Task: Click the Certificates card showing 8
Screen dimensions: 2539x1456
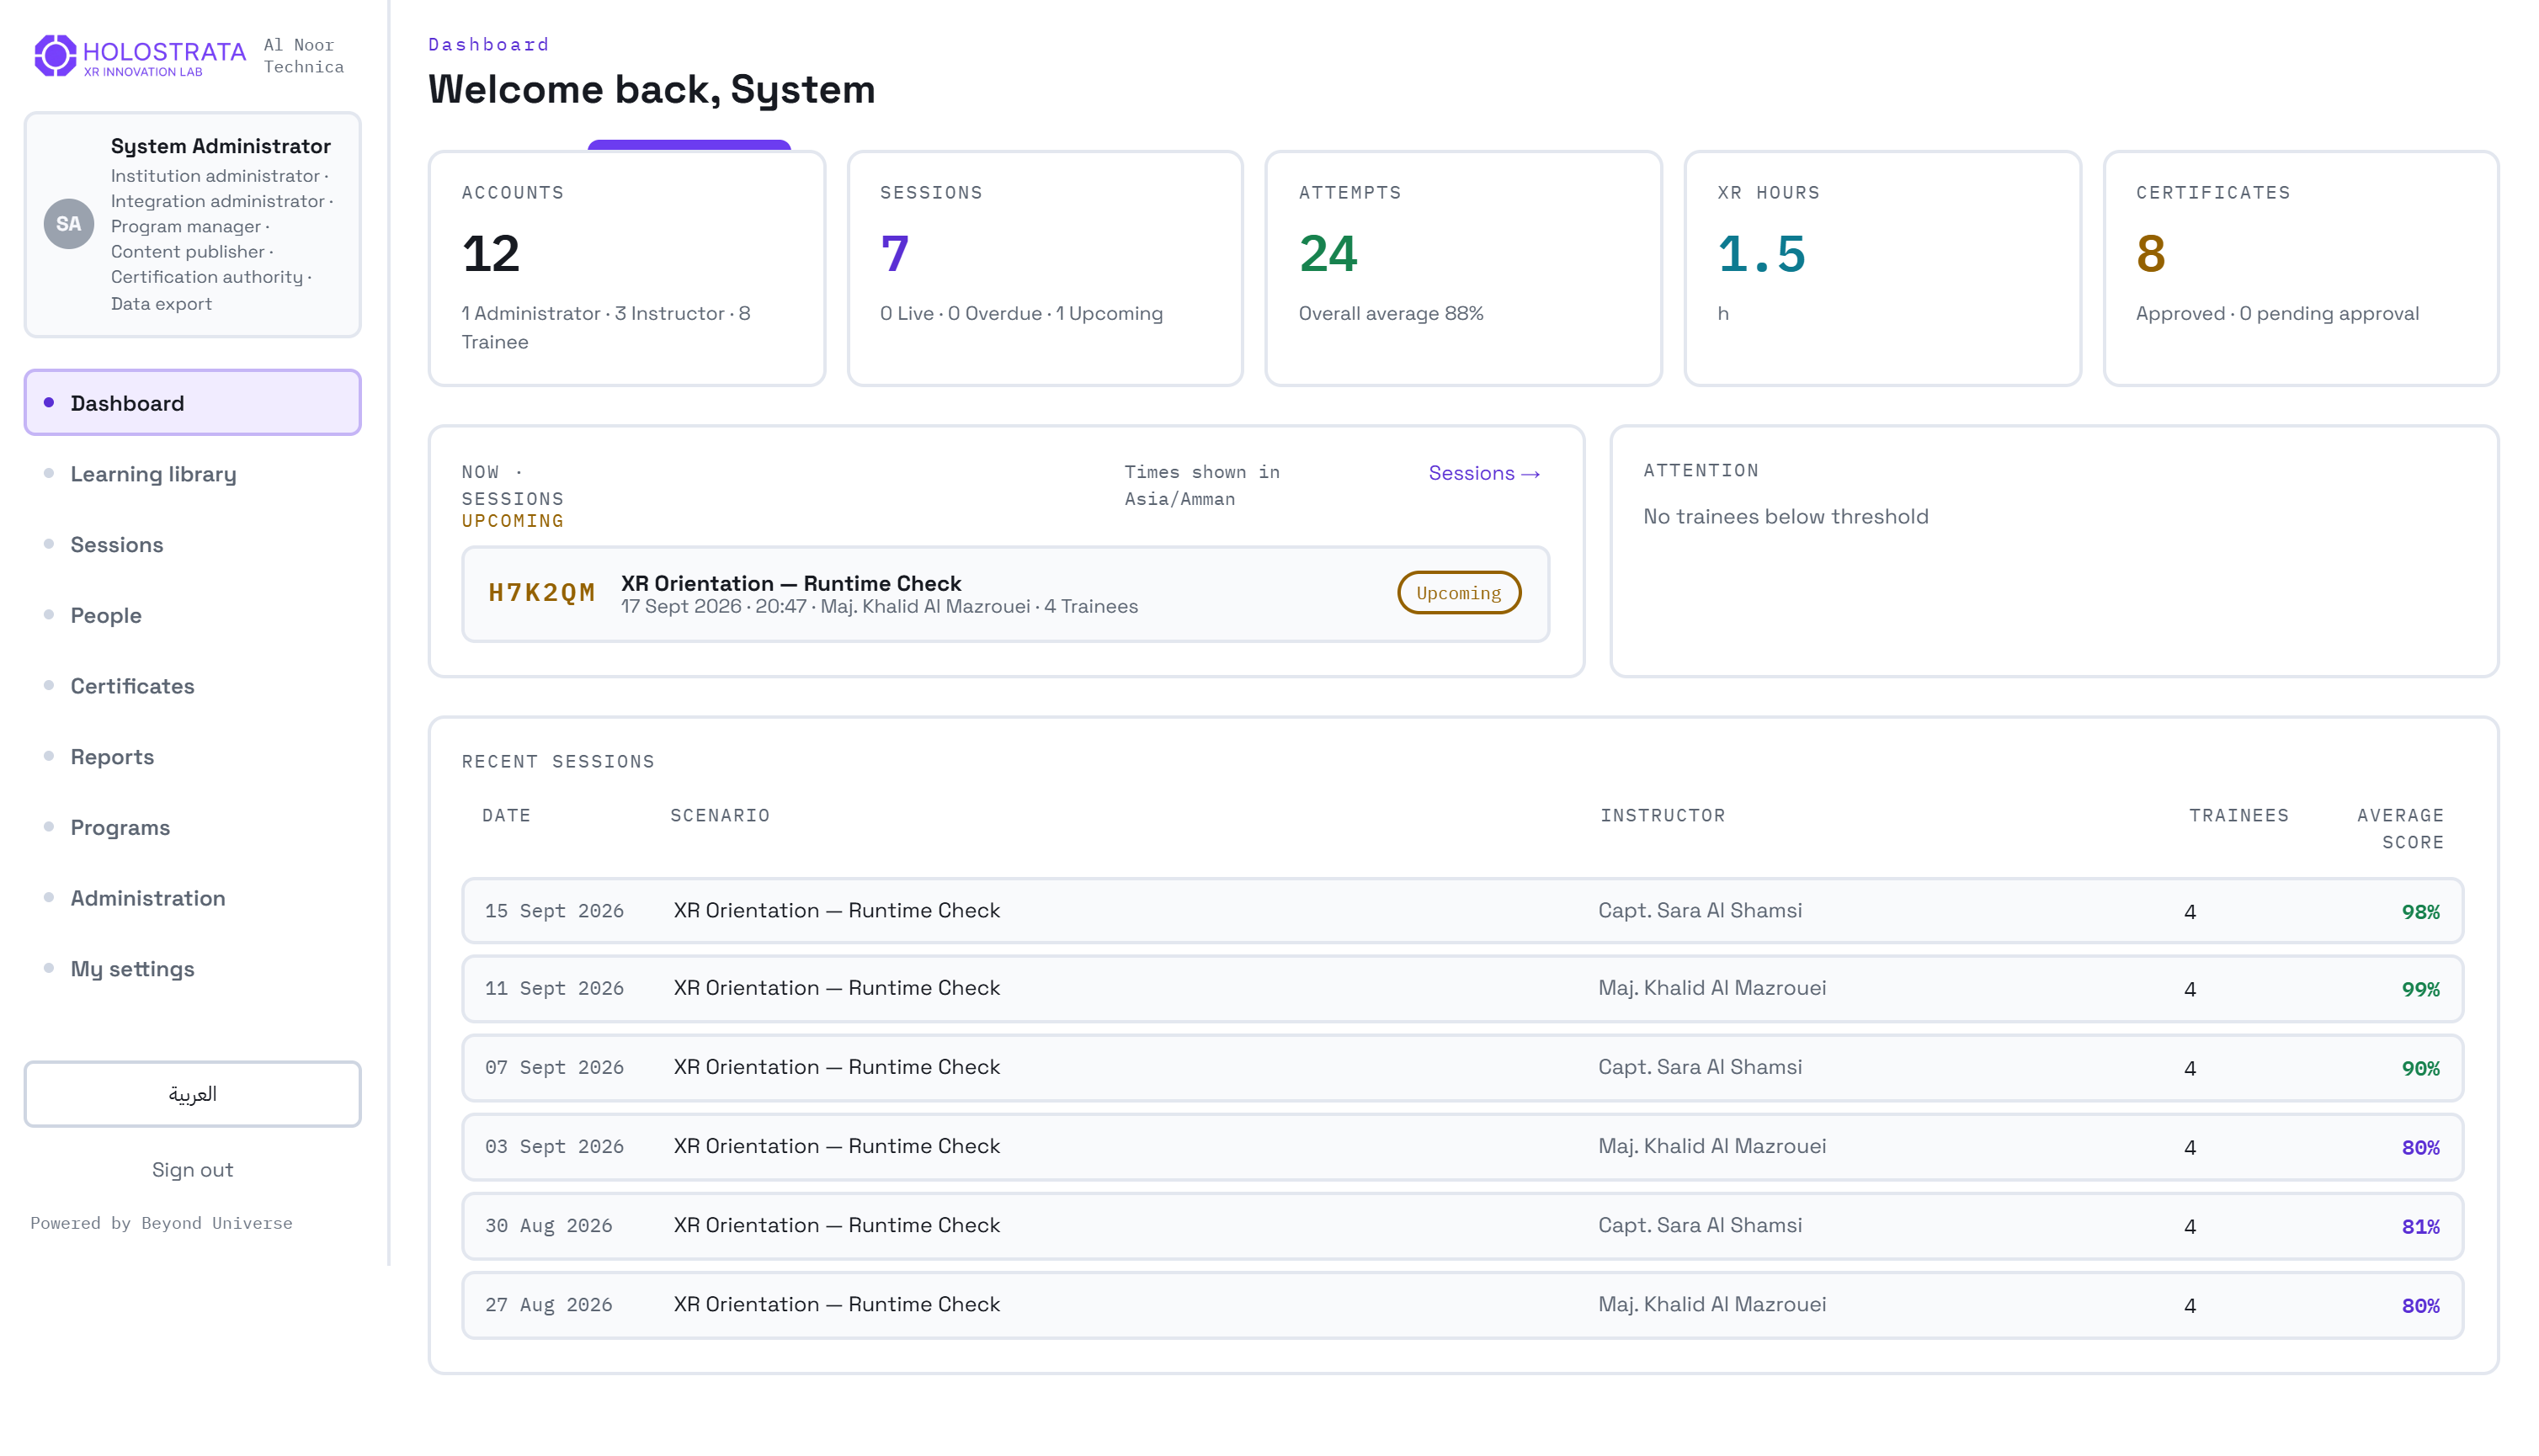Action: click(x=2301, y=268)
